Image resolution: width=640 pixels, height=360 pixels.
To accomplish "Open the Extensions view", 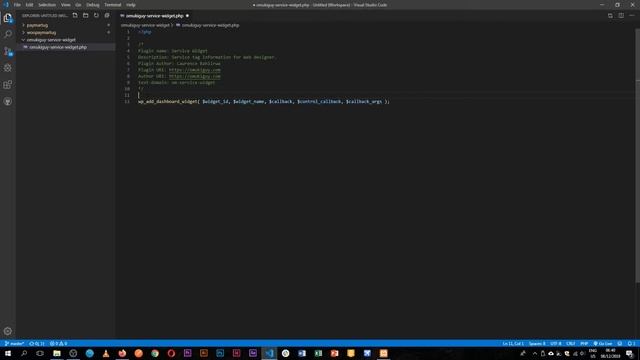I will [x=8, y=84].
